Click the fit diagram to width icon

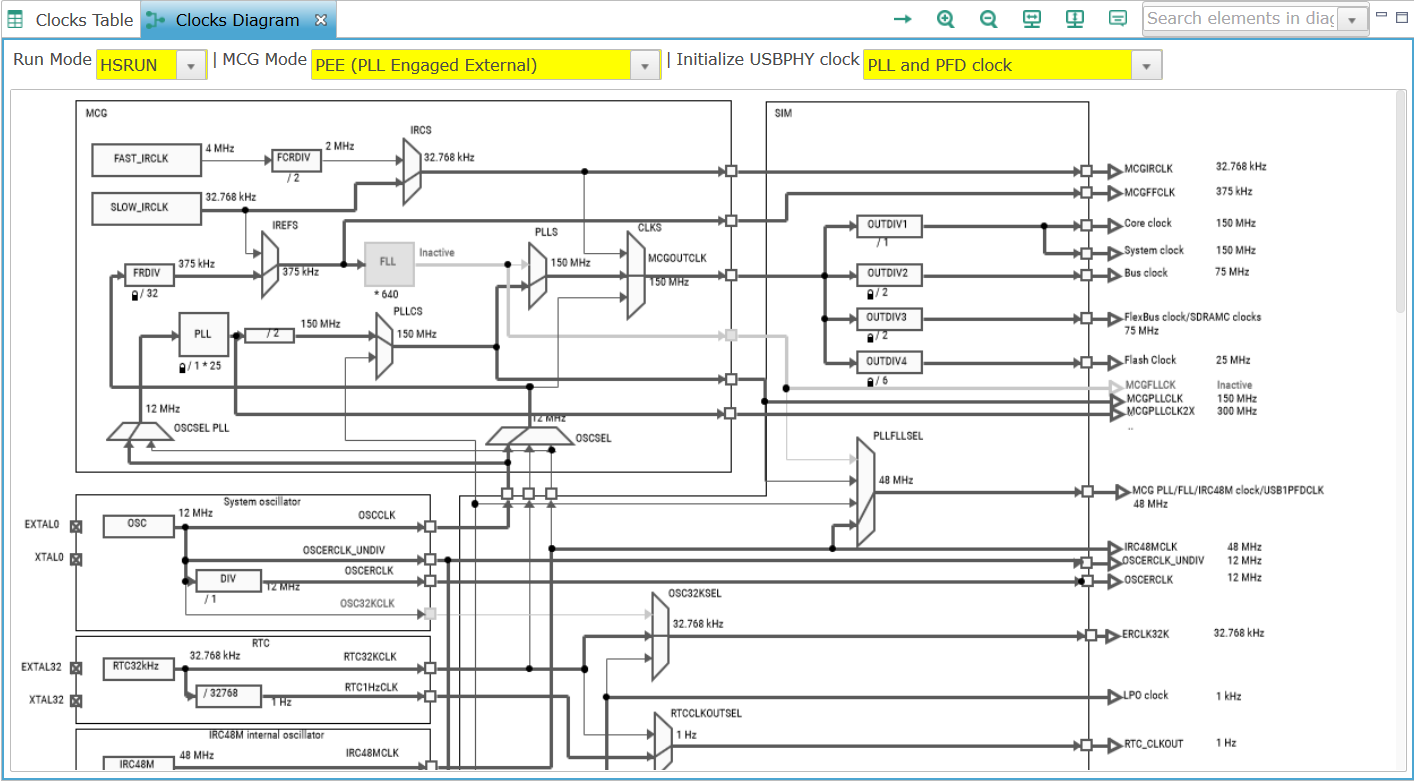1032,19
